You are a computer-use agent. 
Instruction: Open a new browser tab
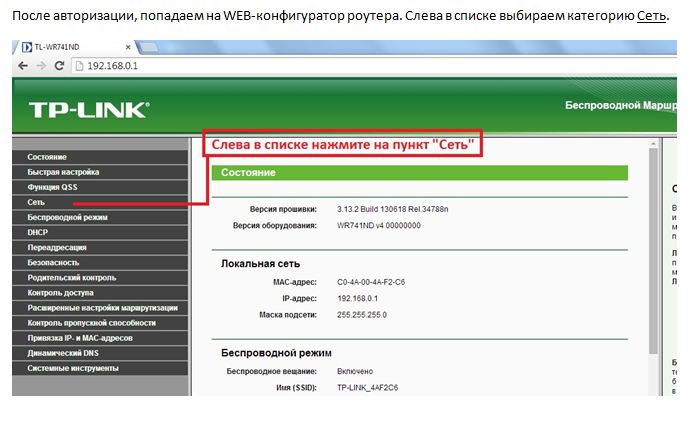click(150, 47)
